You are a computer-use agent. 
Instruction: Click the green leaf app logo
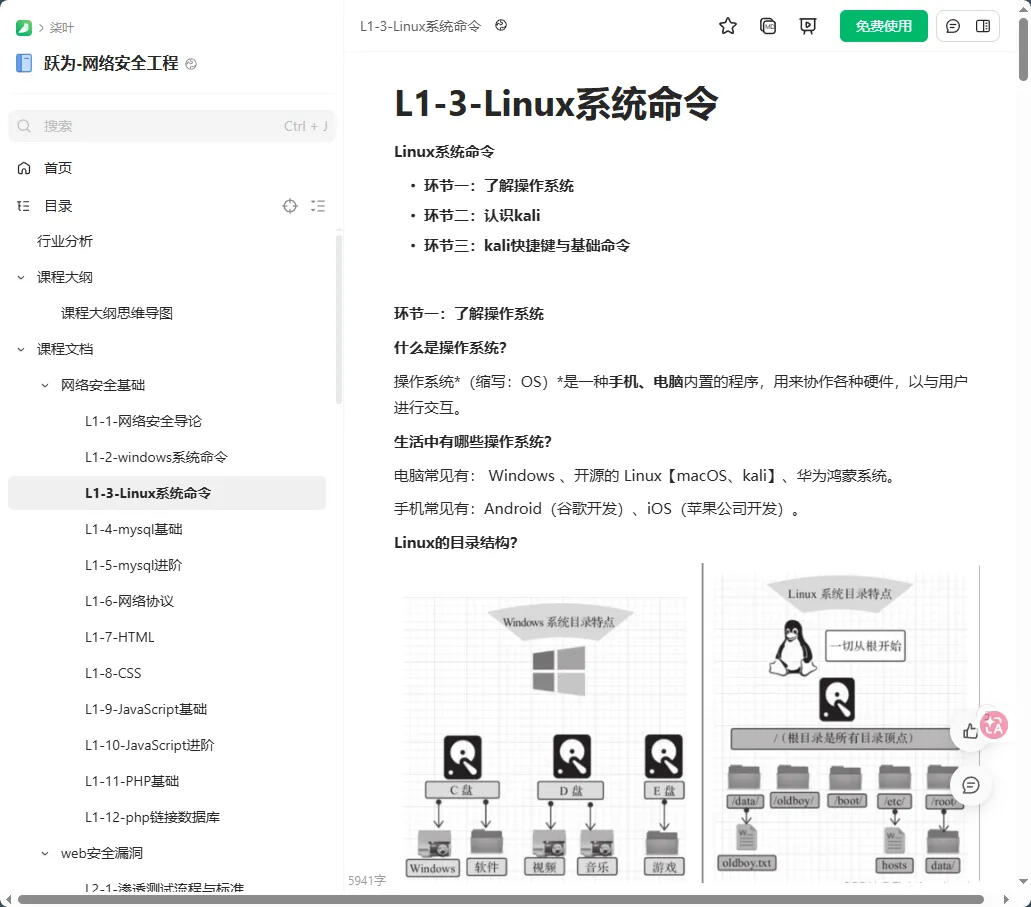tap(24, 28)
